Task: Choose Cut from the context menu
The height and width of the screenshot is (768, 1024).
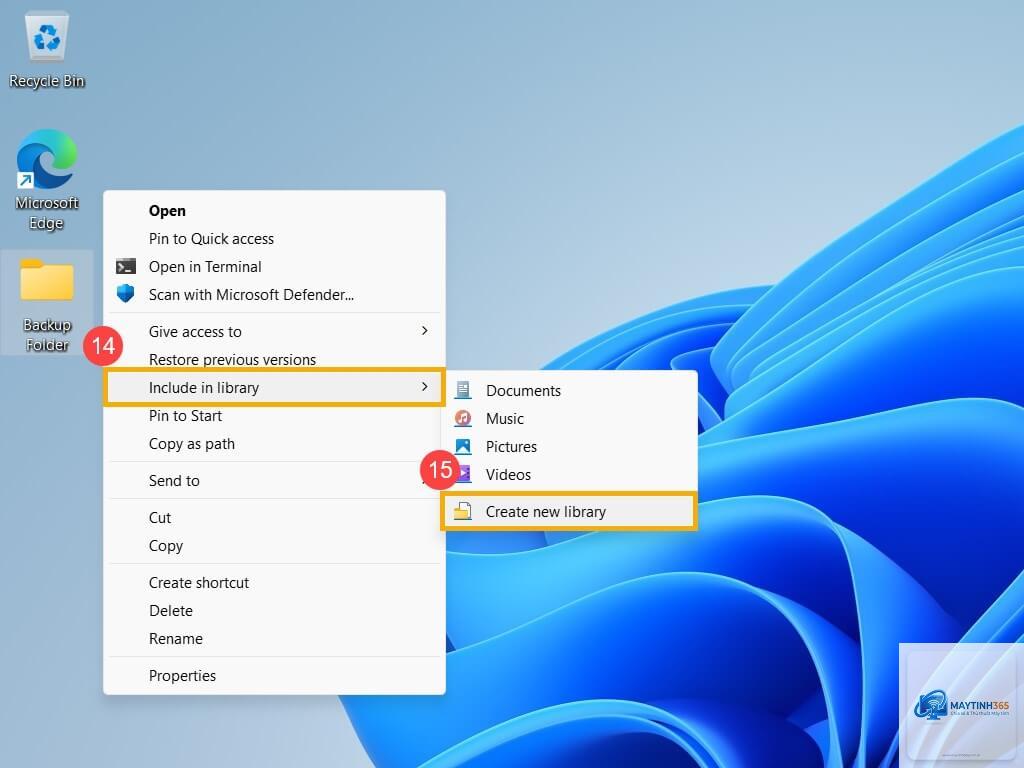Action: tap(274, 518)
